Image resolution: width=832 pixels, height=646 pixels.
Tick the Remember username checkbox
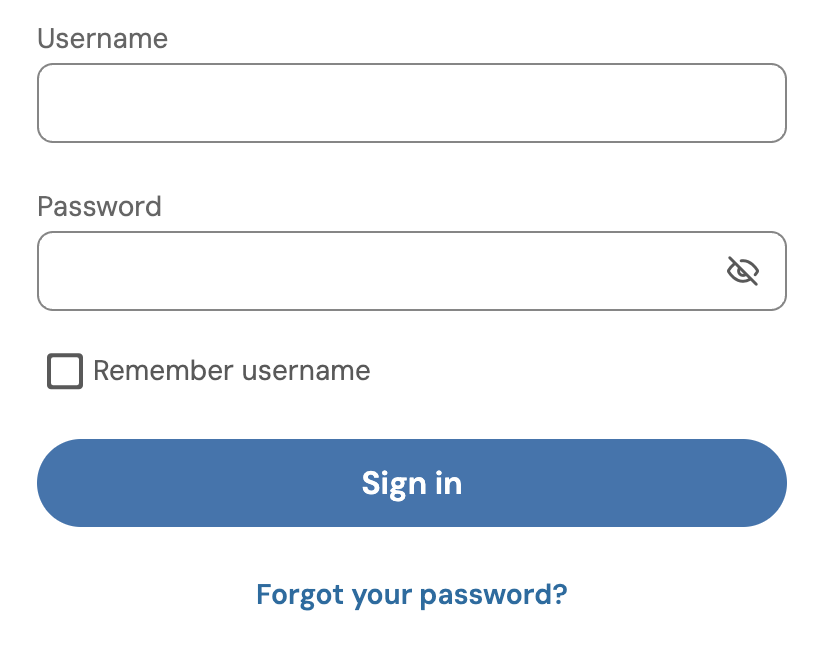[65, 371]
